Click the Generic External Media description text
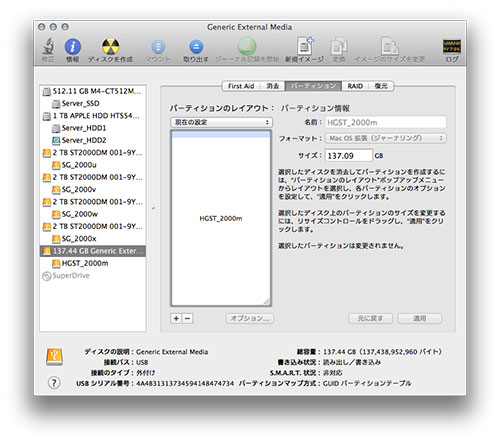Screen dimensions: 500x442 (172, 352)
